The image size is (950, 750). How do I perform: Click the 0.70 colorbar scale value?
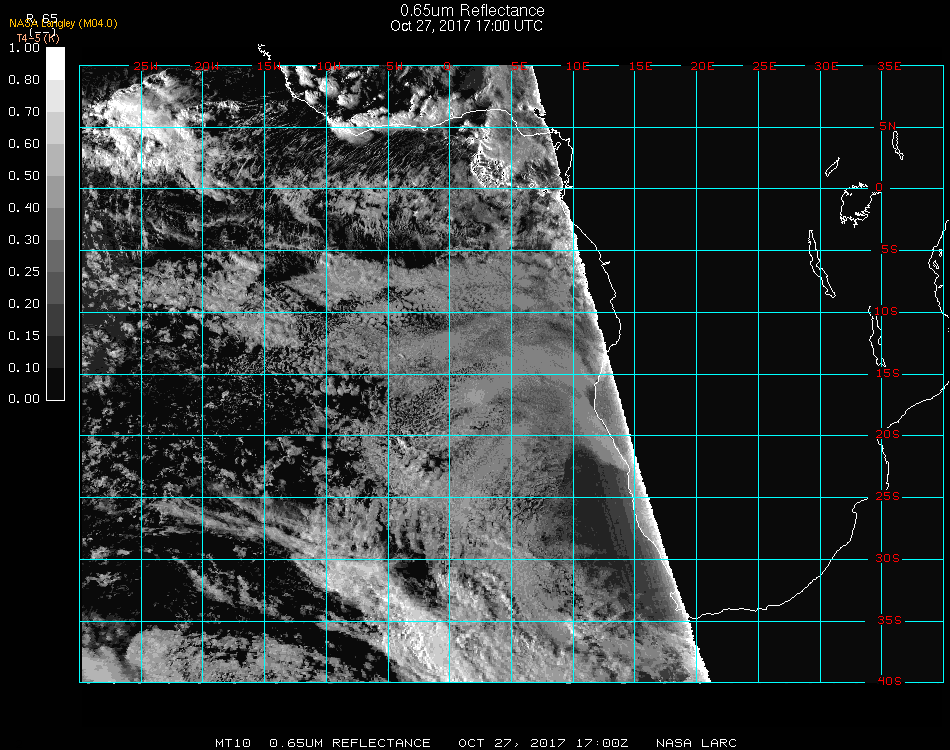coord(24,112)
